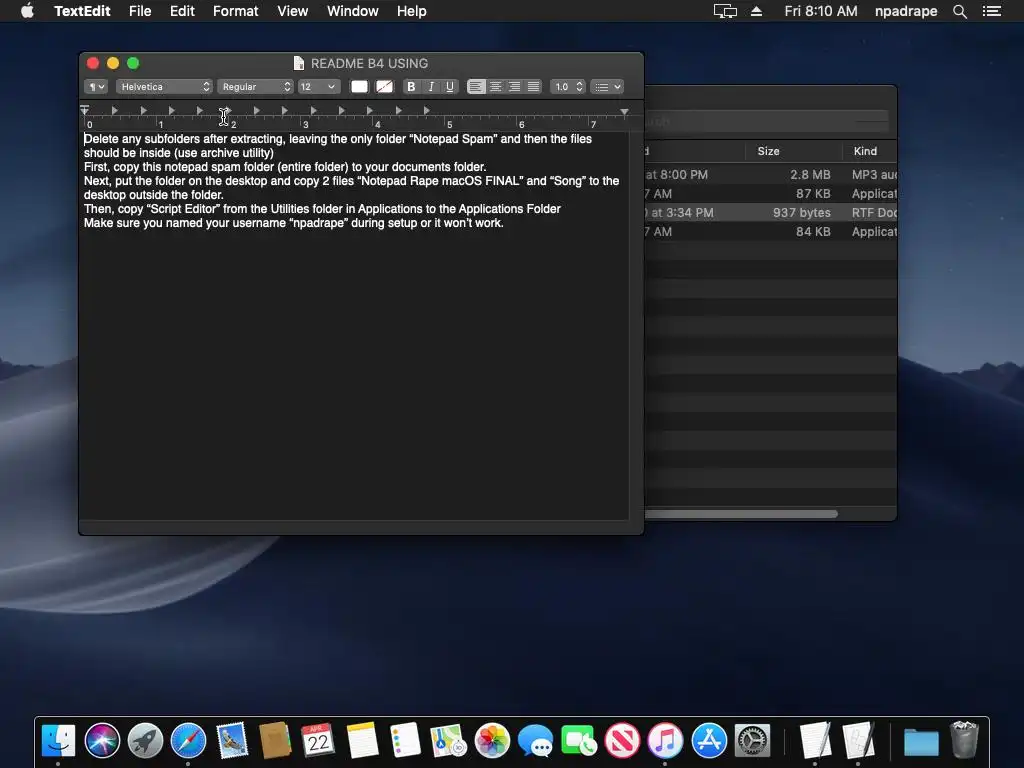
Task: Open the Apple menu
Action: coord(27,11)
